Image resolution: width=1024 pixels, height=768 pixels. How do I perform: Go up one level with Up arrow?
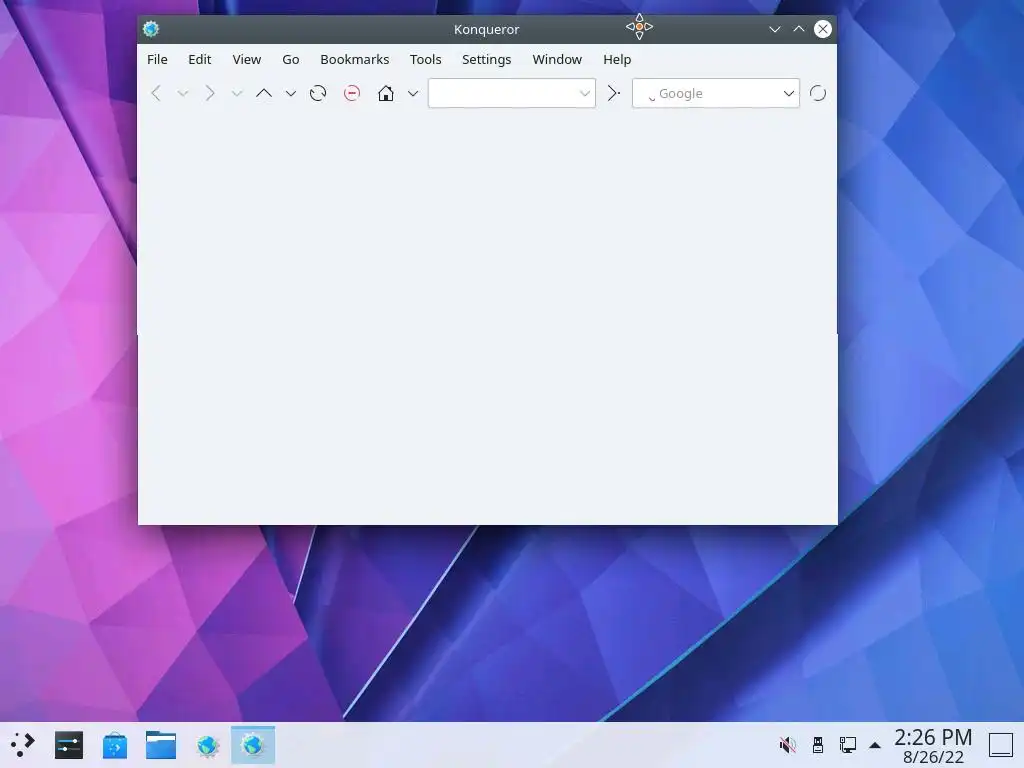pos(264,93)
